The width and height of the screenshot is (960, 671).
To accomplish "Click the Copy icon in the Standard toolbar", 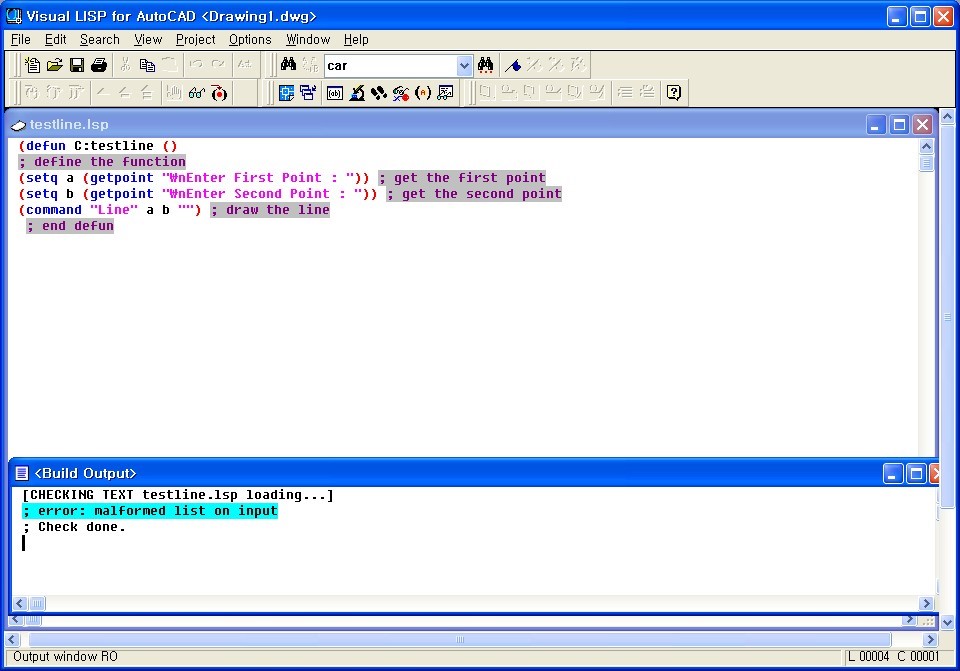I will (147, 64).
